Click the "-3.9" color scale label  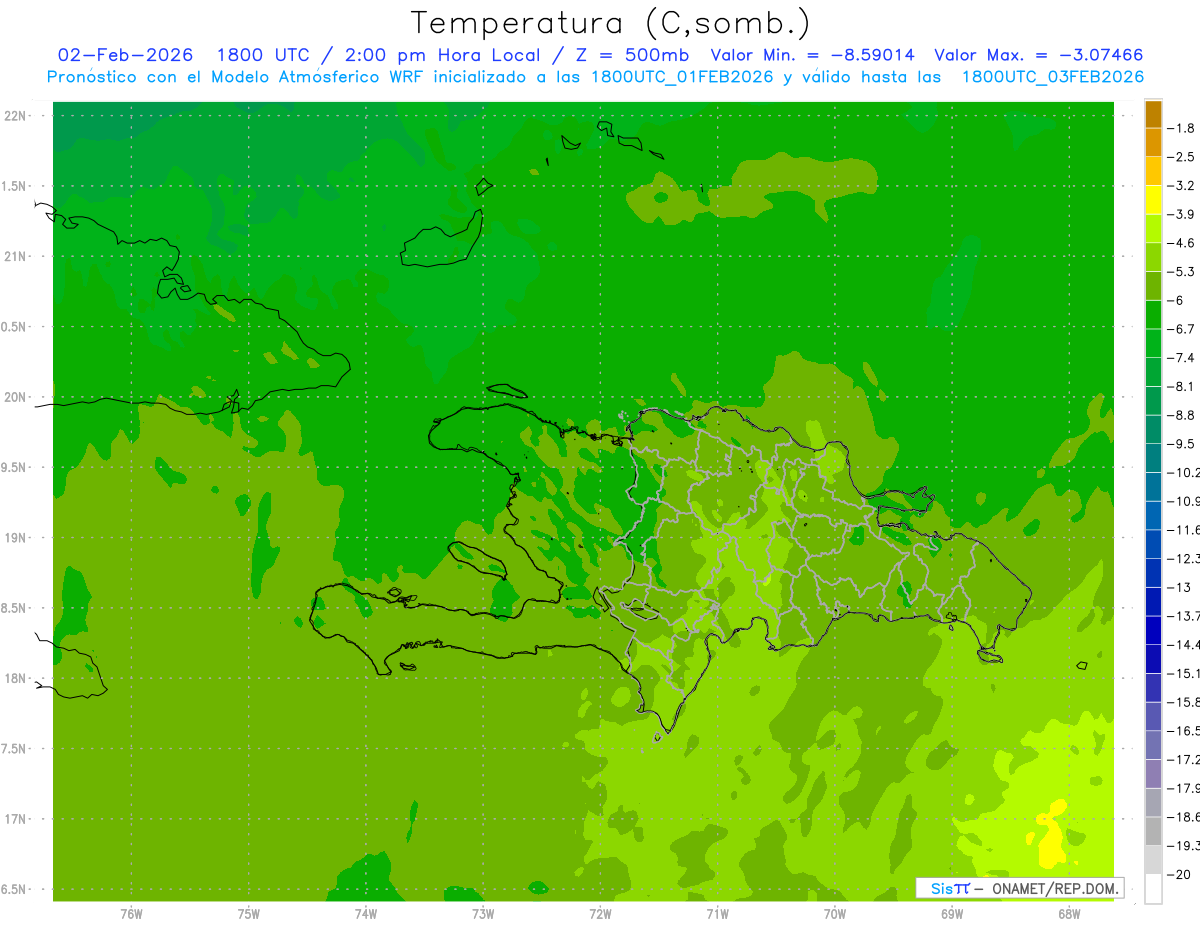(1181, 214)
